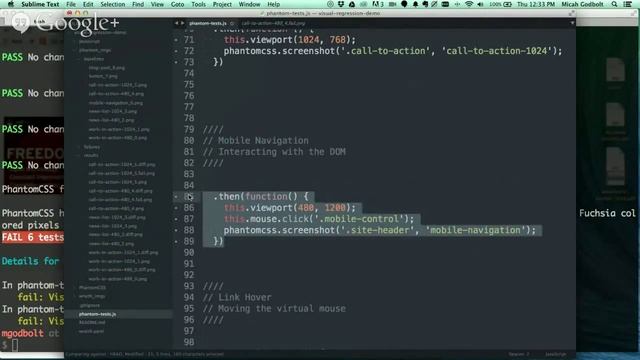Open the File menu
Image resolution: width=640 pixels, height=360 pixels.
pos(71,4)
